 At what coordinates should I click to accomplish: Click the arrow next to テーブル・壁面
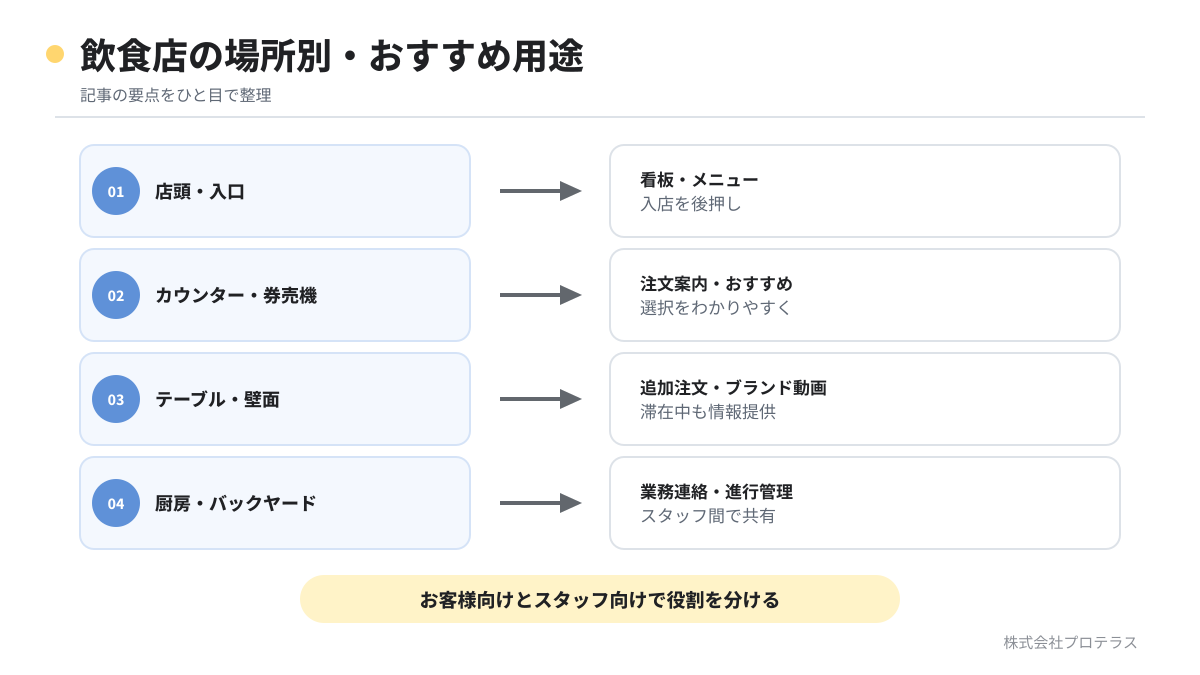[x=541, y=399]
